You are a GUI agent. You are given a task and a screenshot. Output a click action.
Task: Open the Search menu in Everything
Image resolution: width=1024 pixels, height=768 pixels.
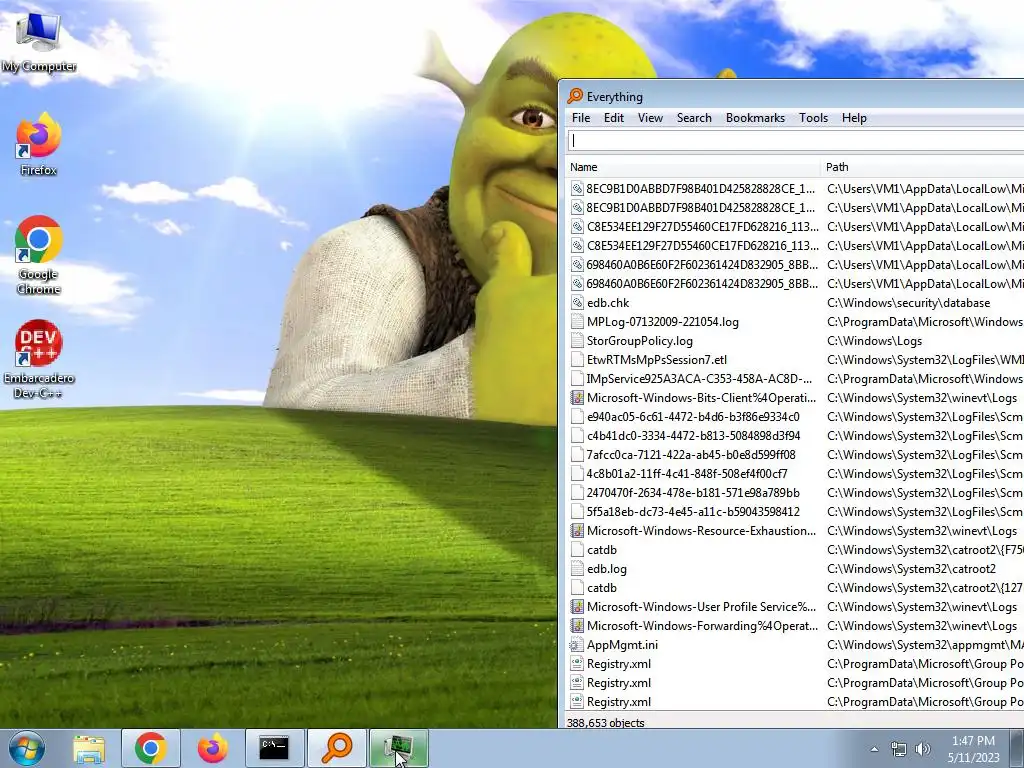tap(694, 118)
